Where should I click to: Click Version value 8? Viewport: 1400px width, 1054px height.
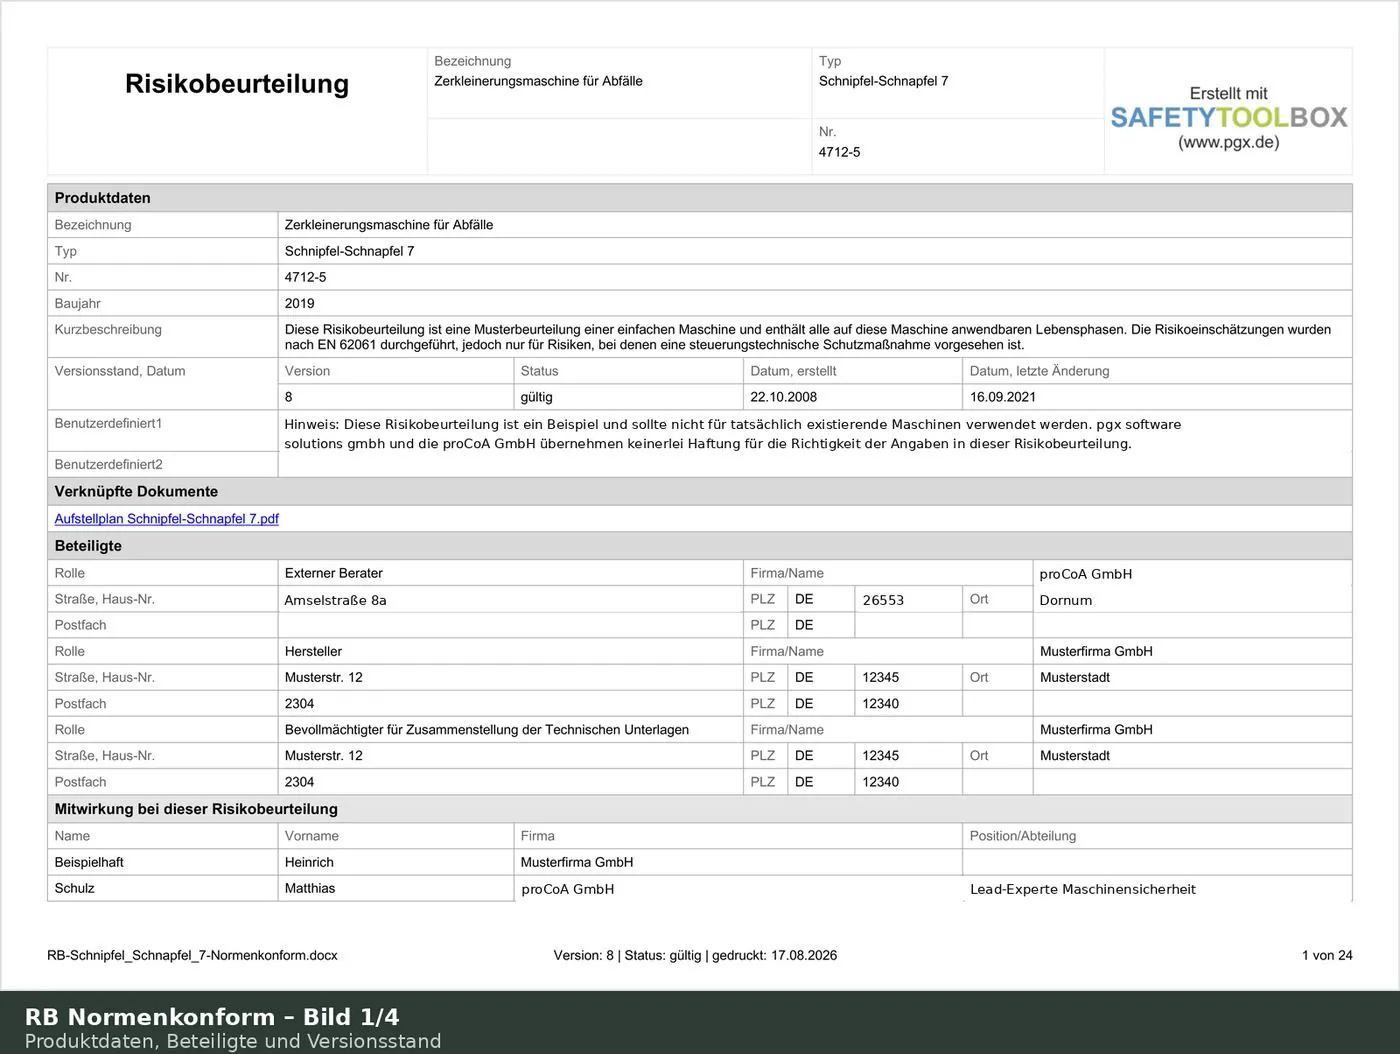[289, 397]
